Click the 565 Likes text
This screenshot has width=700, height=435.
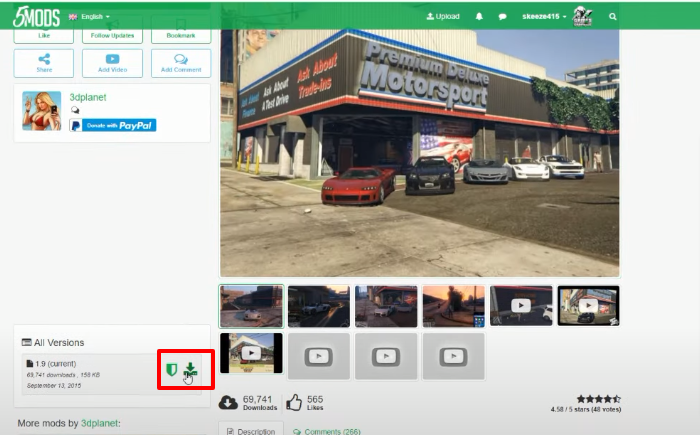tap(315, 402)
